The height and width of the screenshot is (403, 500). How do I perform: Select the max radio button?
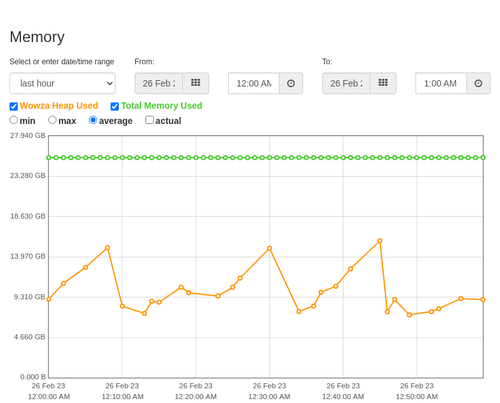pyautogui.click(x=52, y=120)
